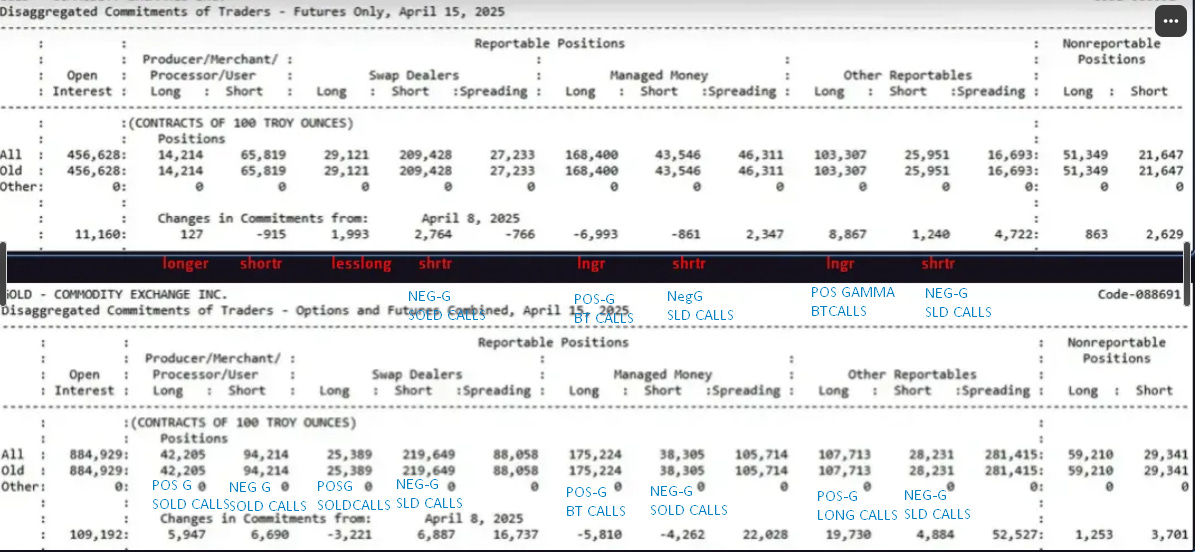Screen dimensions: 1195x552
Task: Select value 29,341 in the Old row
Action: [1165, 470]
